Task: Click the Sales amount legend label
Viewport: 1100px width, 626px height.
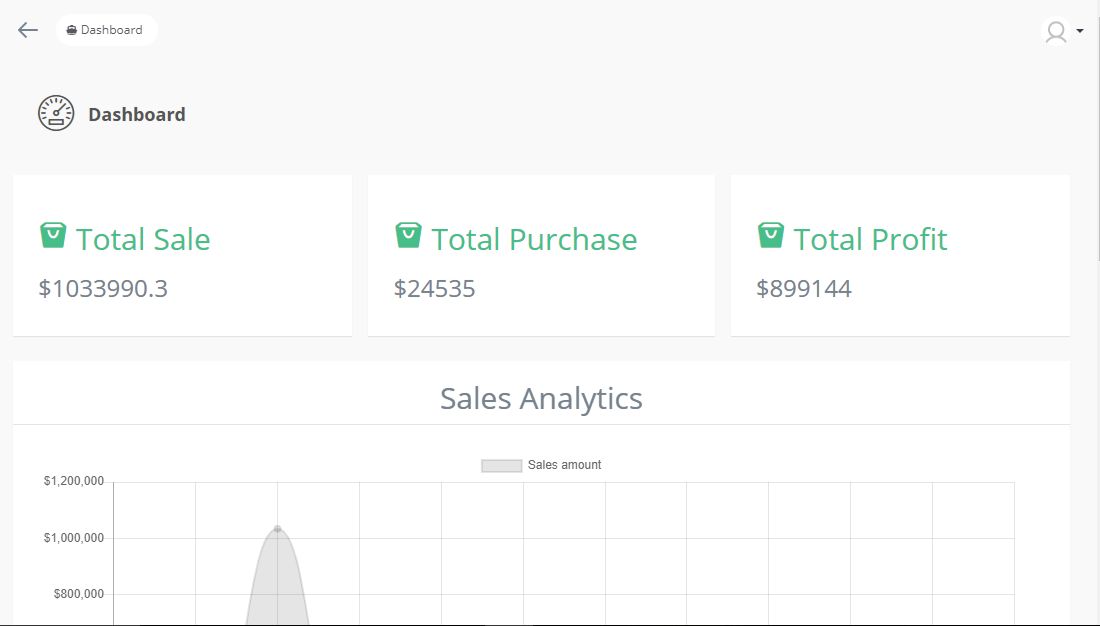Action: point(564,465)
